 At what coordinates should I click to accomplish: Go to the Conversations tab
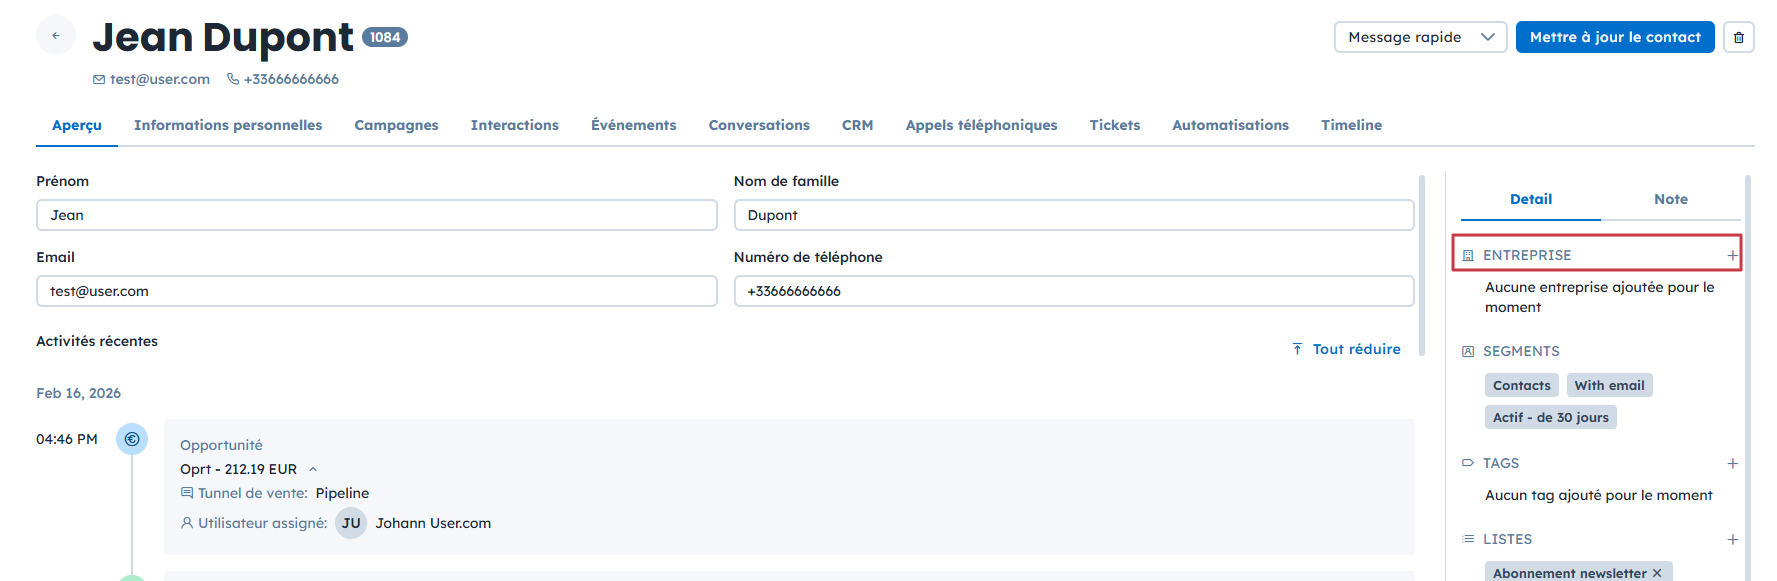click(759, 125)
